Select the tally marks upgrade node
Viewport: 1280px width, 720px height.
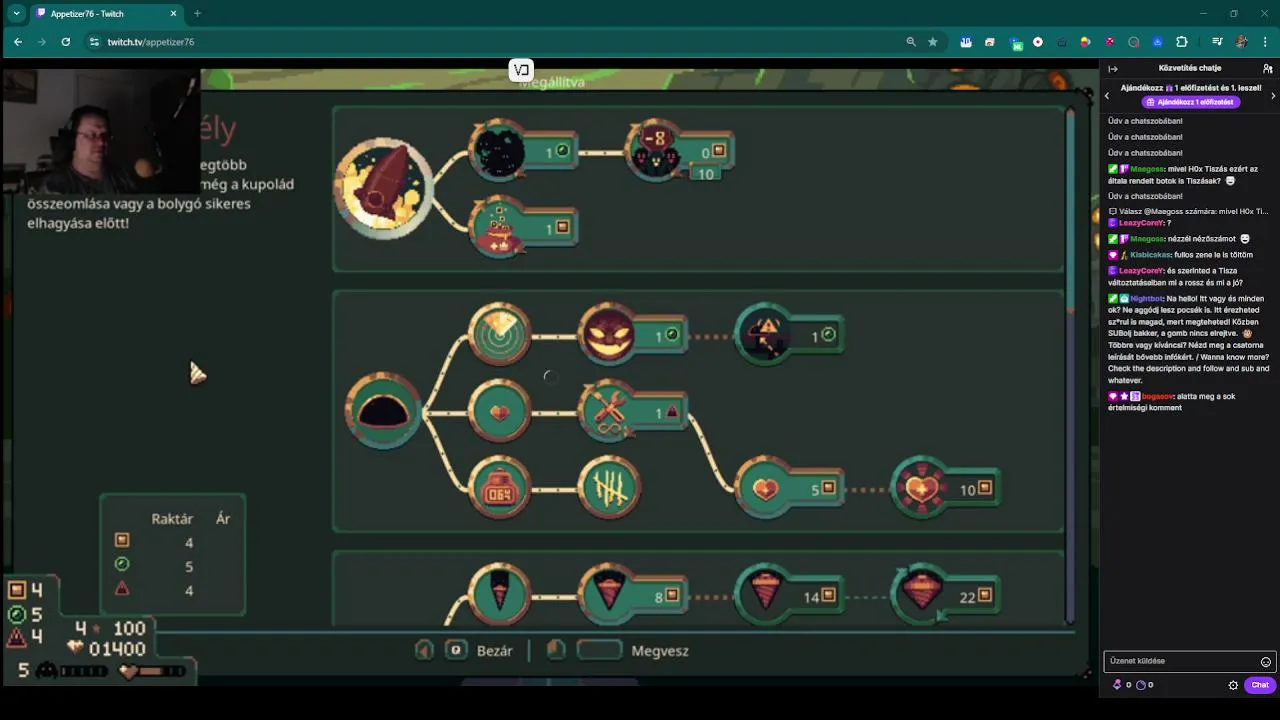pos(608,488)
